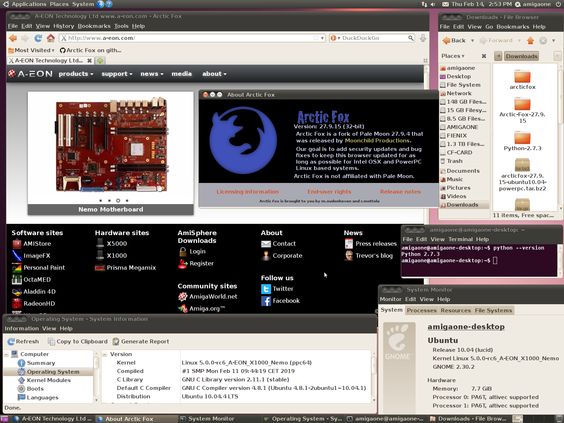Screen dimensions: 564x423
Task: Reload the page in Arctic Fox
Action: coord(38,38)
